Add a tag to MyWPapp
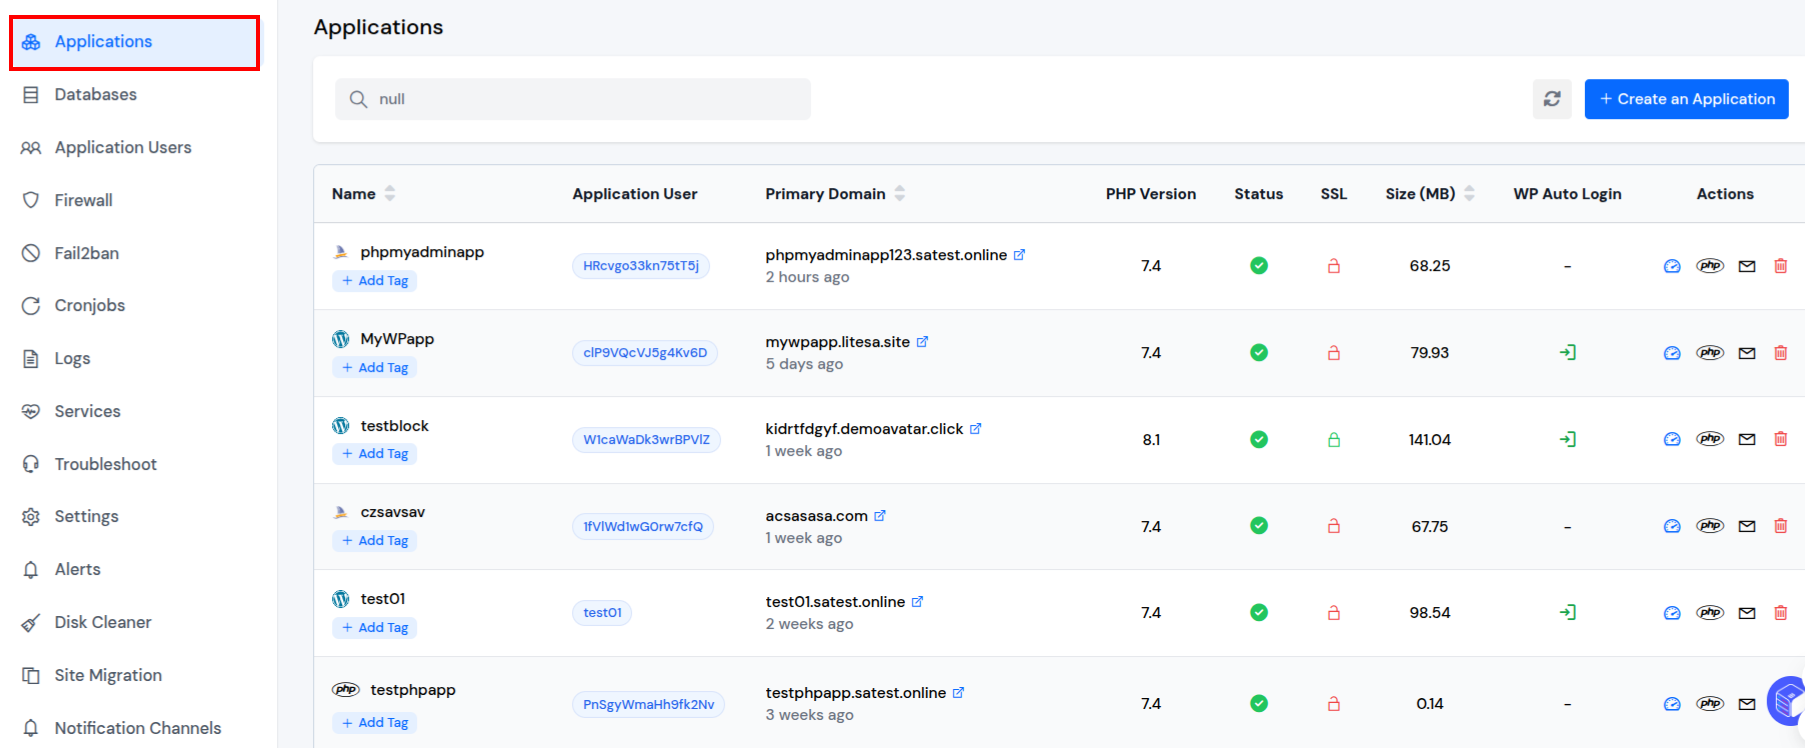Viewport: 1805px width, 748px height. 375,368
